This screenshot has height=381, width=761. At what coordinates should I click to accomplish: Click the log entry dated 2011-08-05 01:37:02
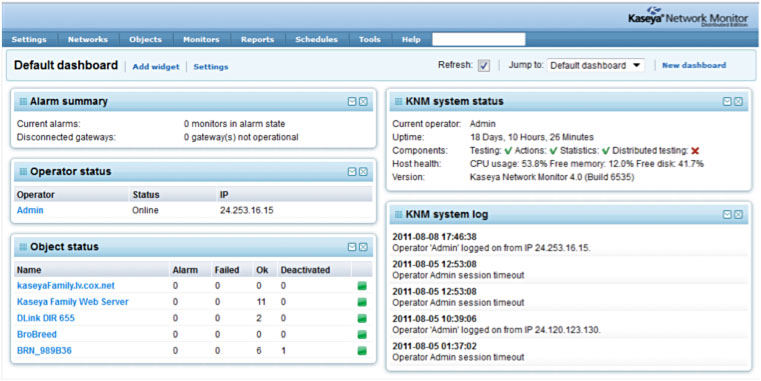[569, 351]
